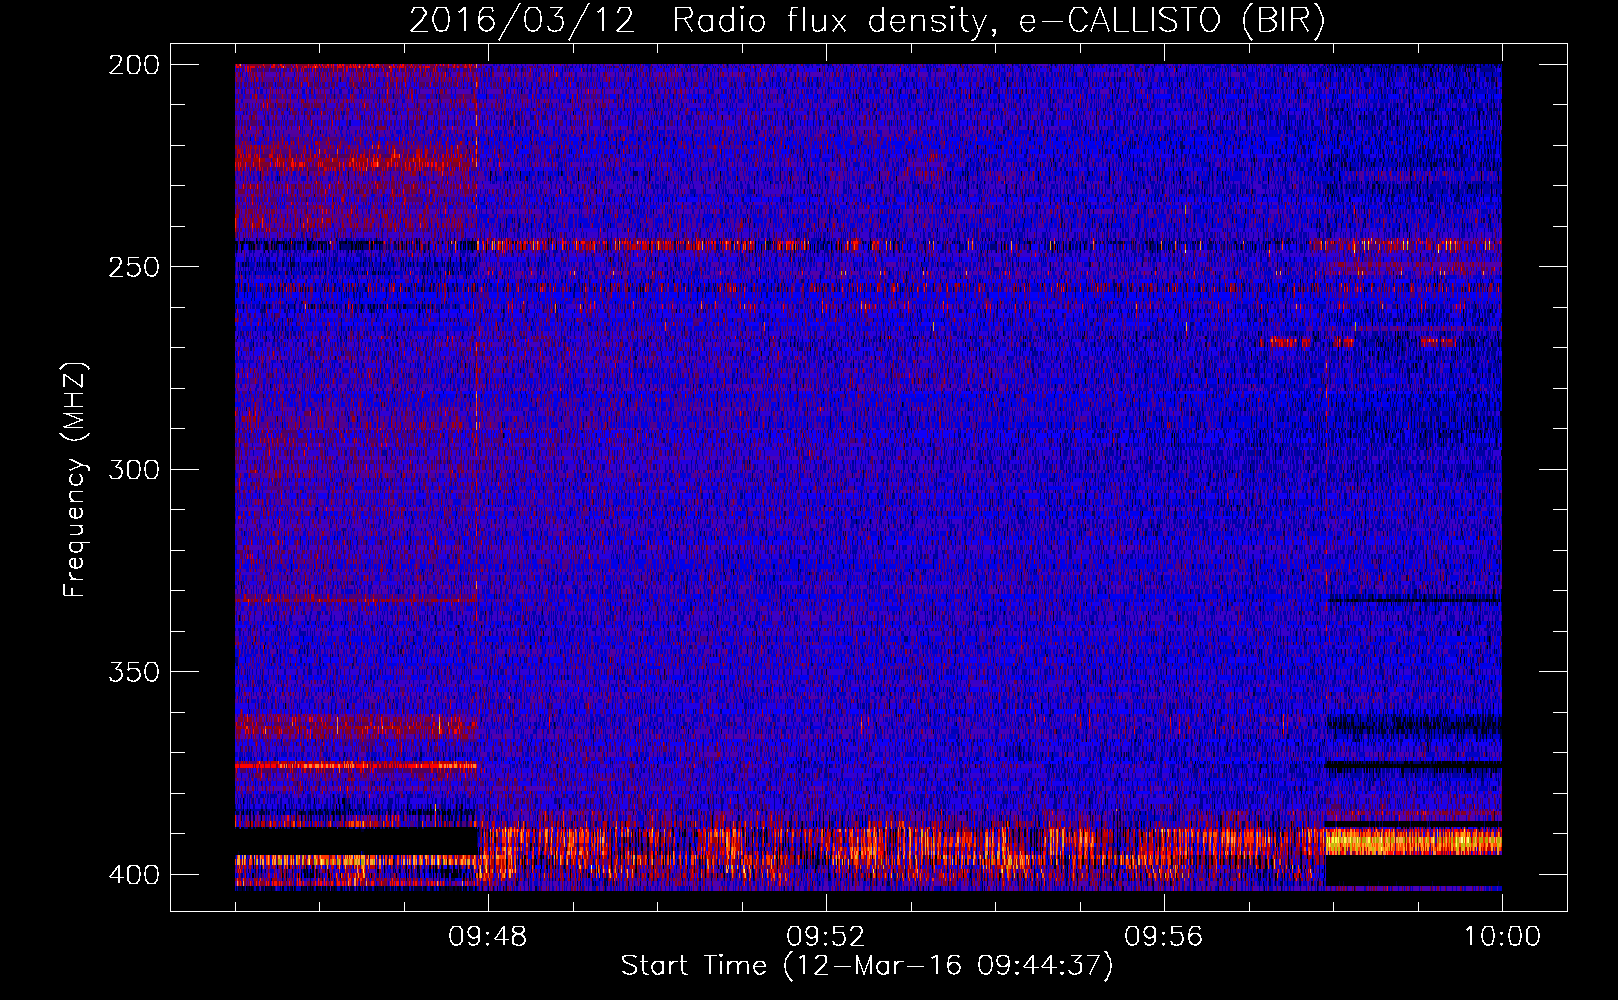The width and height of the screenshot is (1618, 1000).
Task: Click the 09:48 time tick label
Action: point(488,937)
